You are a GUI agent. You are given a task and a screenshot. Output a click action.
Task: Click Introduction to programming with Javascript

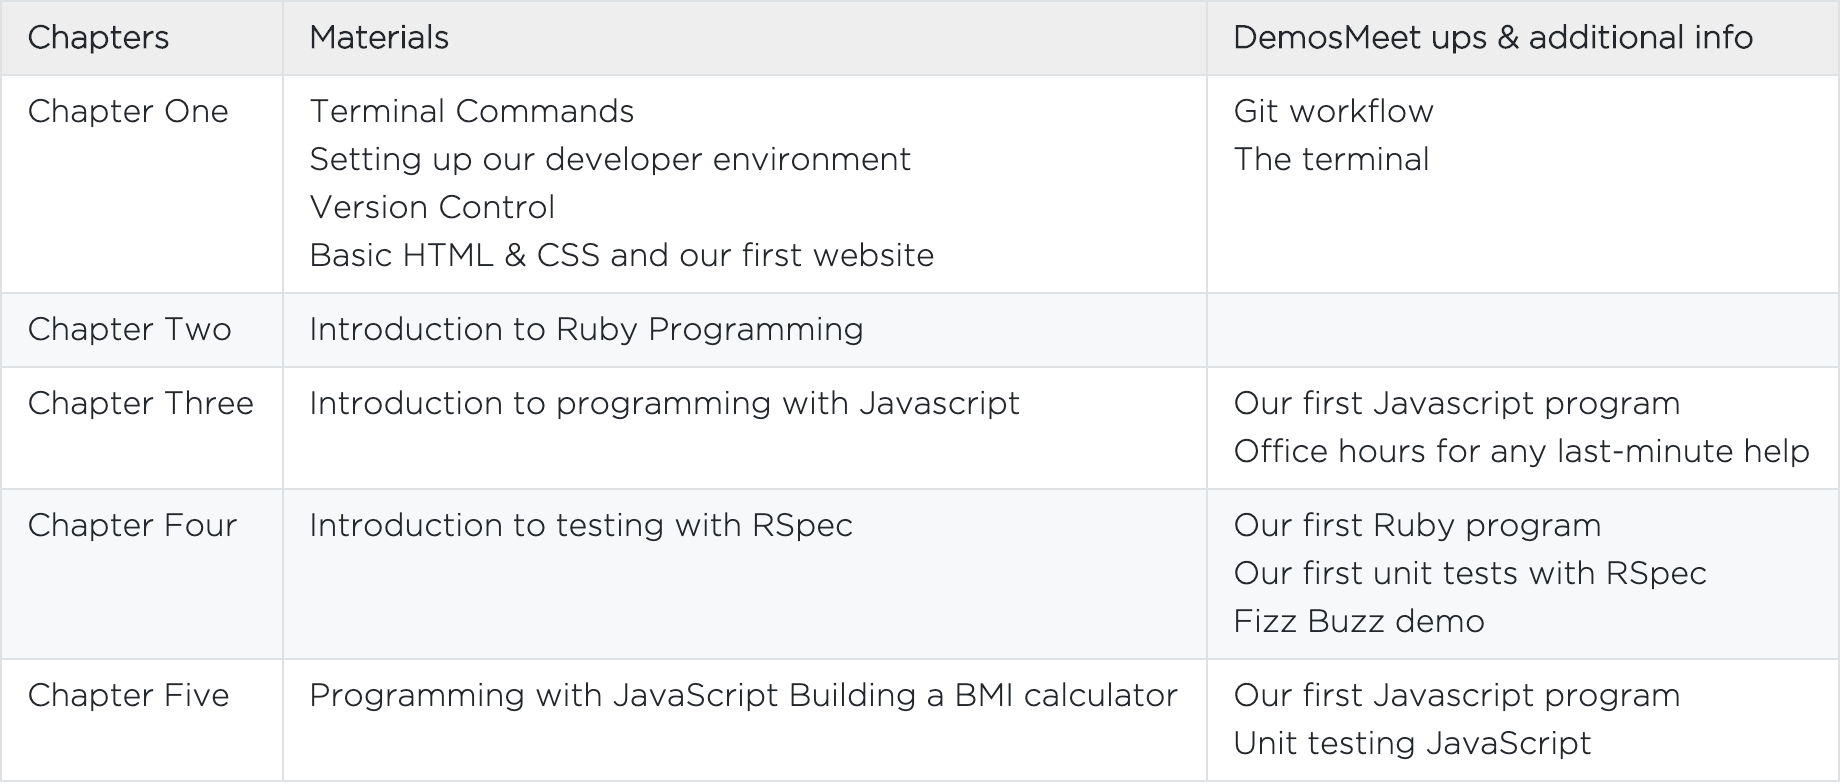tap(664, 403)
